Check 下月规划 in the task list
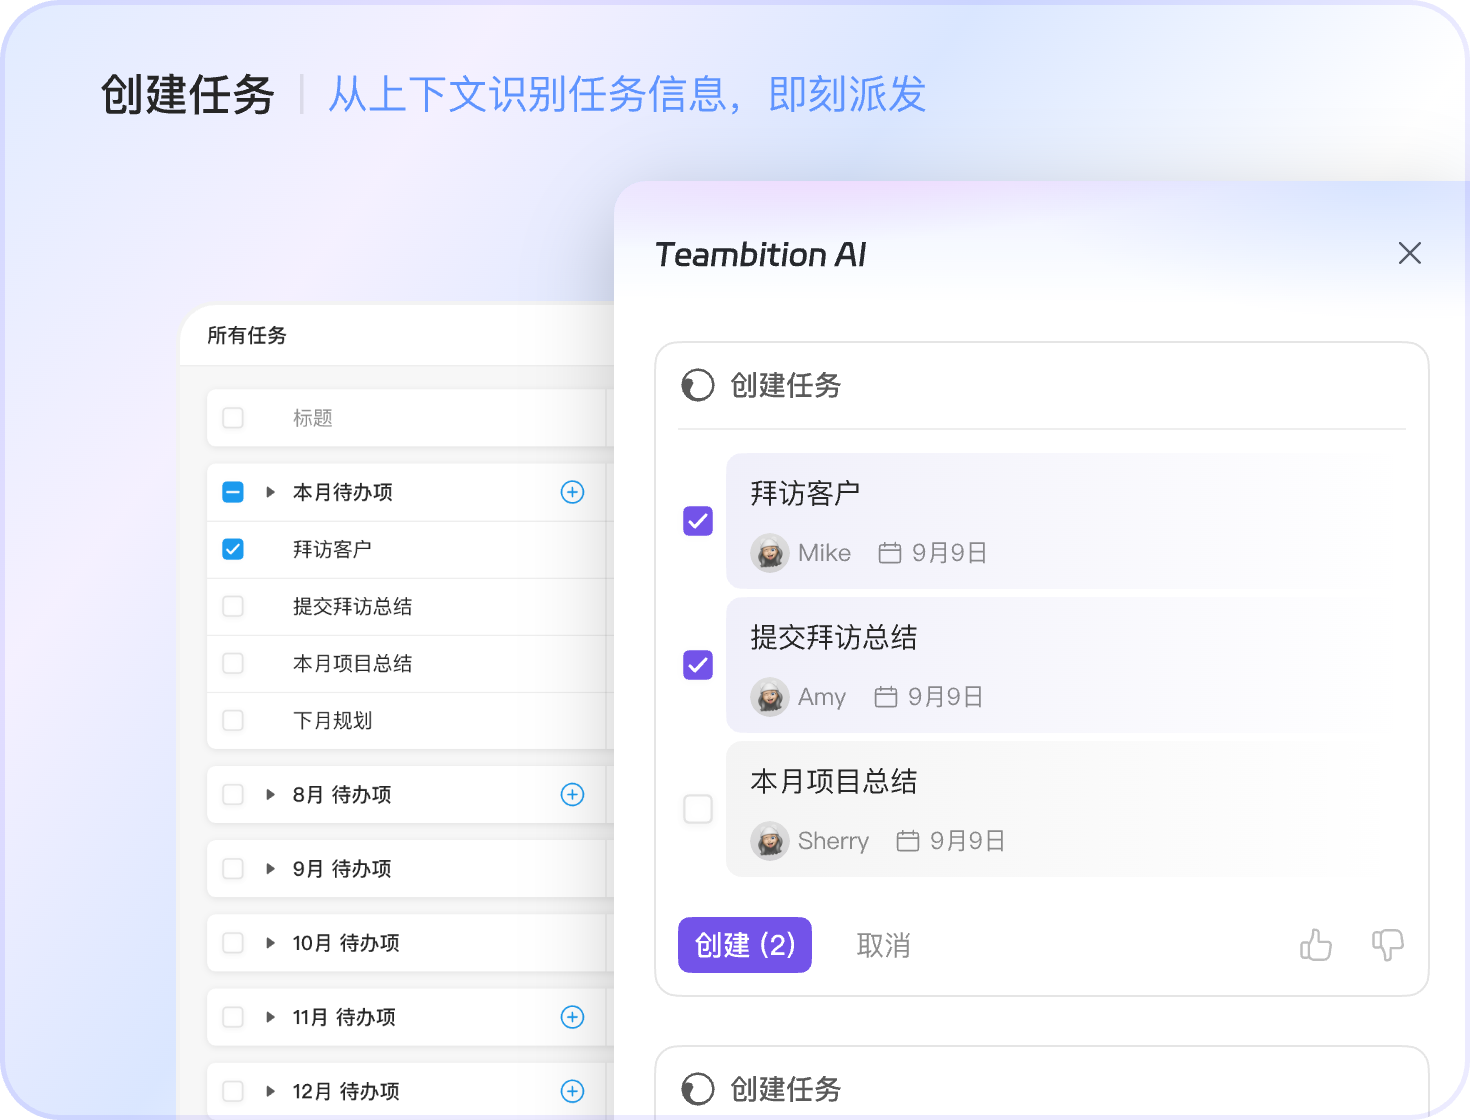 pyautogui.click(x=233, y=720)
